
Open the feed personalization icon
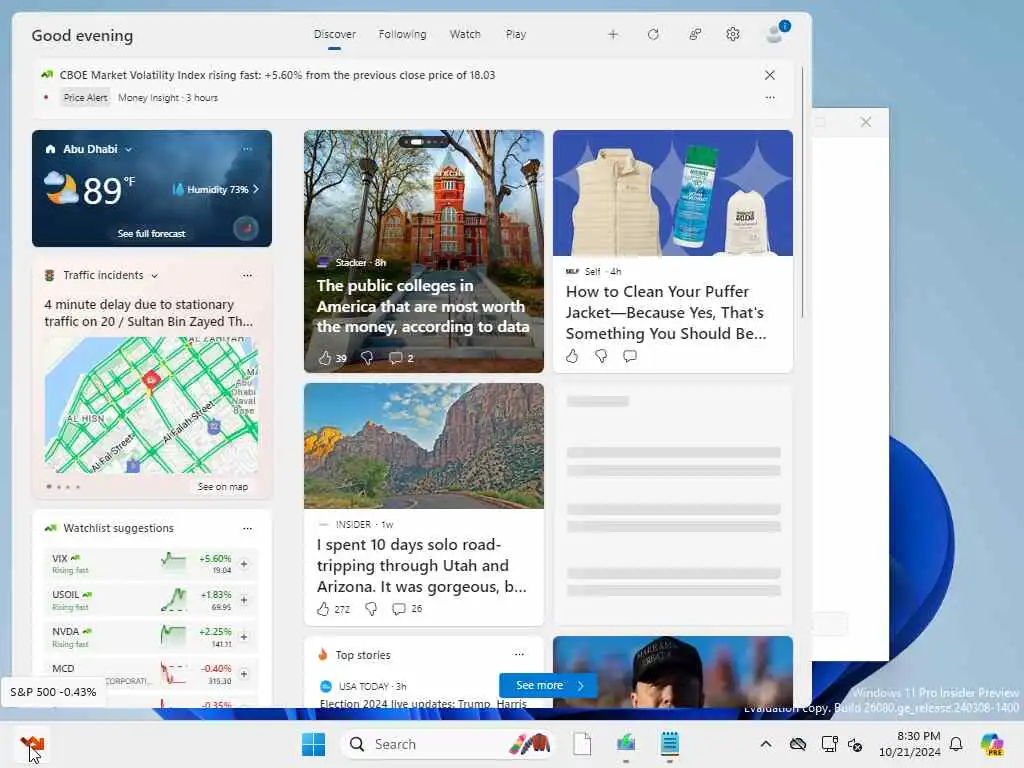coord(695,35)
